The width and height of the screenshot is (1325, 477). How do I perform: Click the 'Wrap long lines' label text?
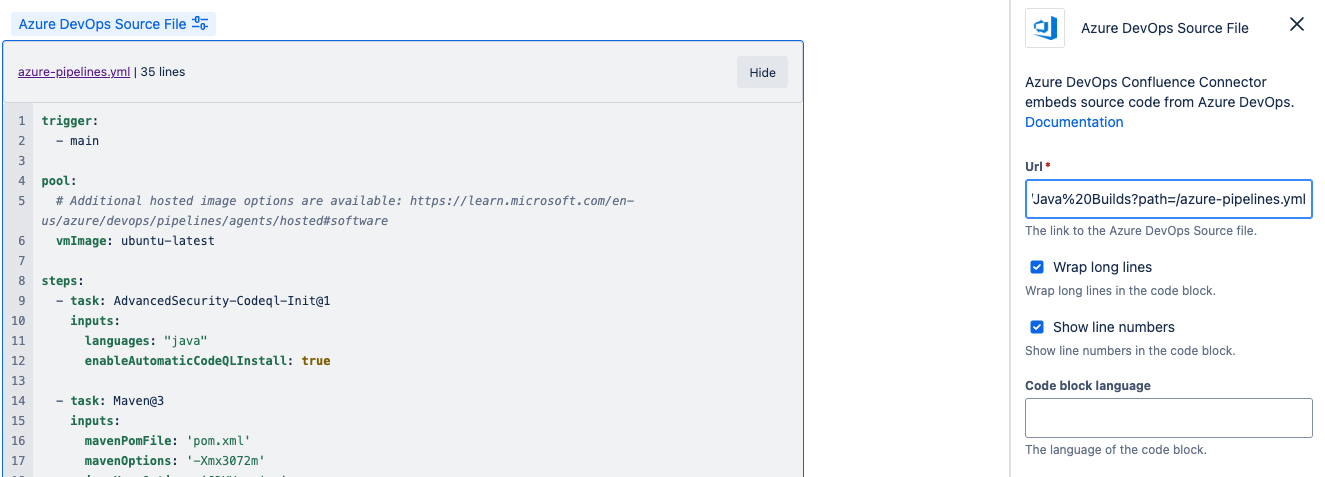1102,267
